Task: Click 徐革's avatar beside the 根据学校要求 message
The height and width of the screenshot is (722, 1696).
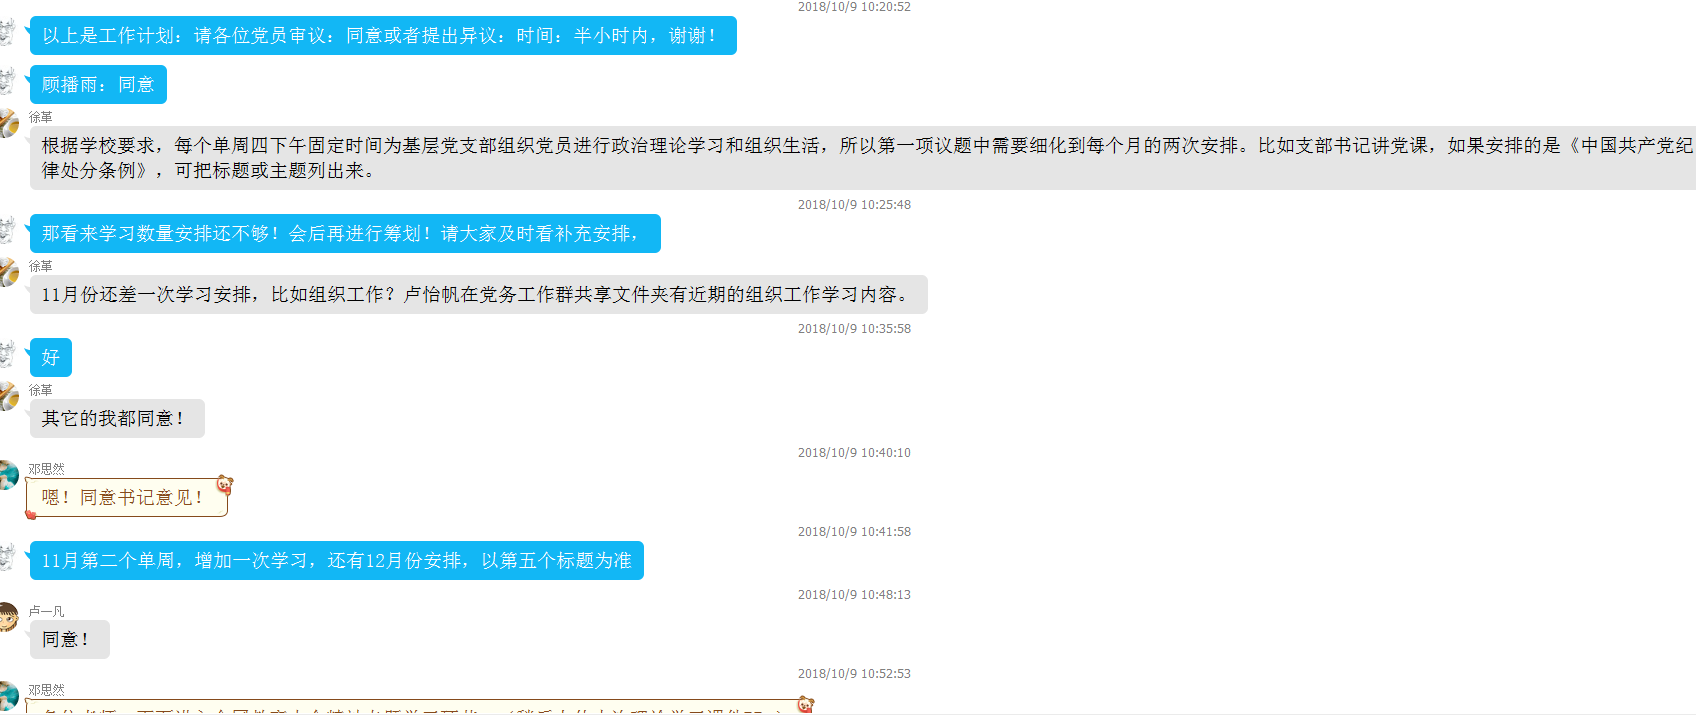Action: click(8, 123)
